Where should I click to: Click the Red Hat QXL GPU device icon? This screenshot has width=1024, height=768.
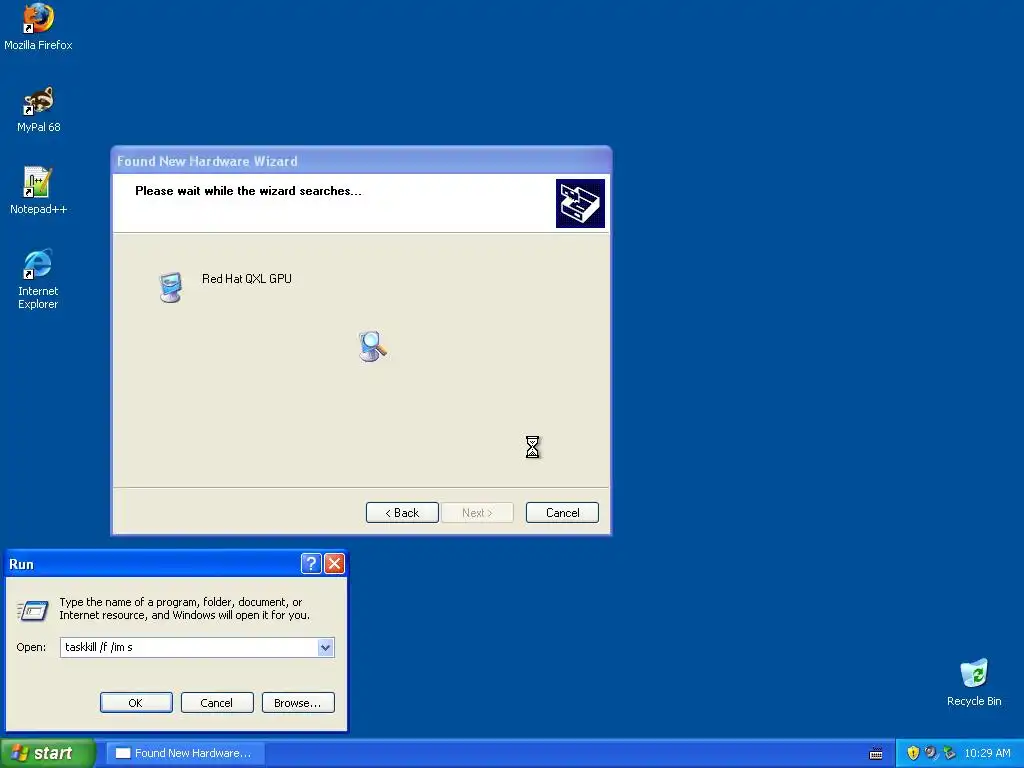click(170, 287)
